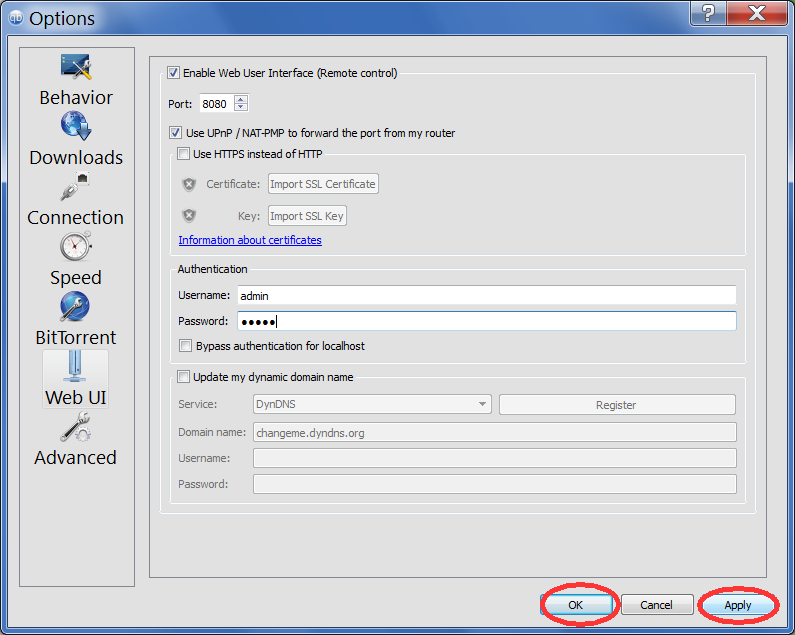This screenshot has height=635, width=795.
Task: Click Import SSL Key button
Action: (x=307, y=216)
